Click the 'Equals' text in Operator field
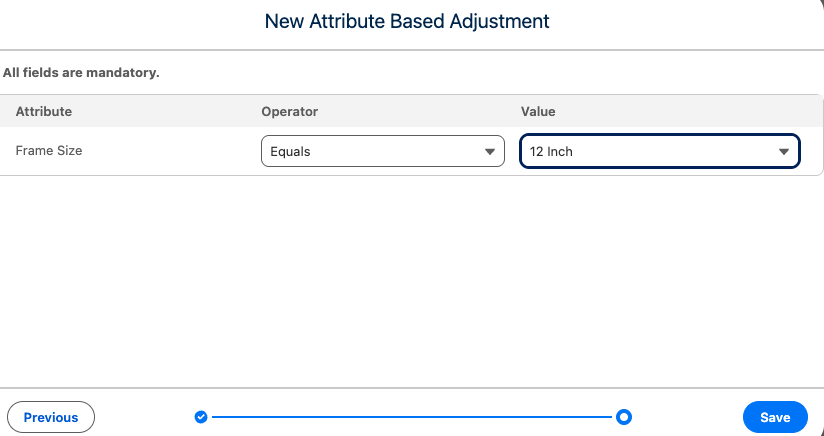824x436 pixels. click(x=290, y=152)
